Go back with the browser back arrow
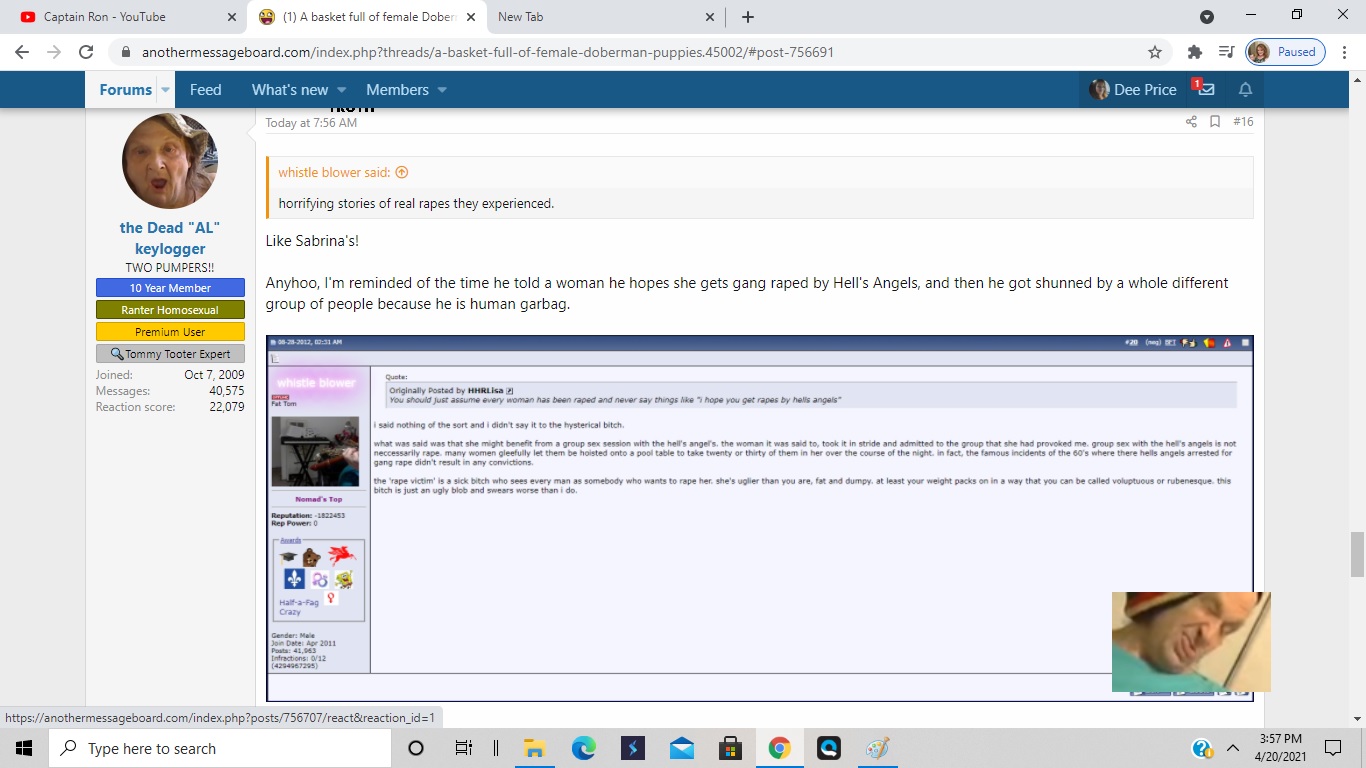This screenshot has width=1366, height=768. click(22, 52)
